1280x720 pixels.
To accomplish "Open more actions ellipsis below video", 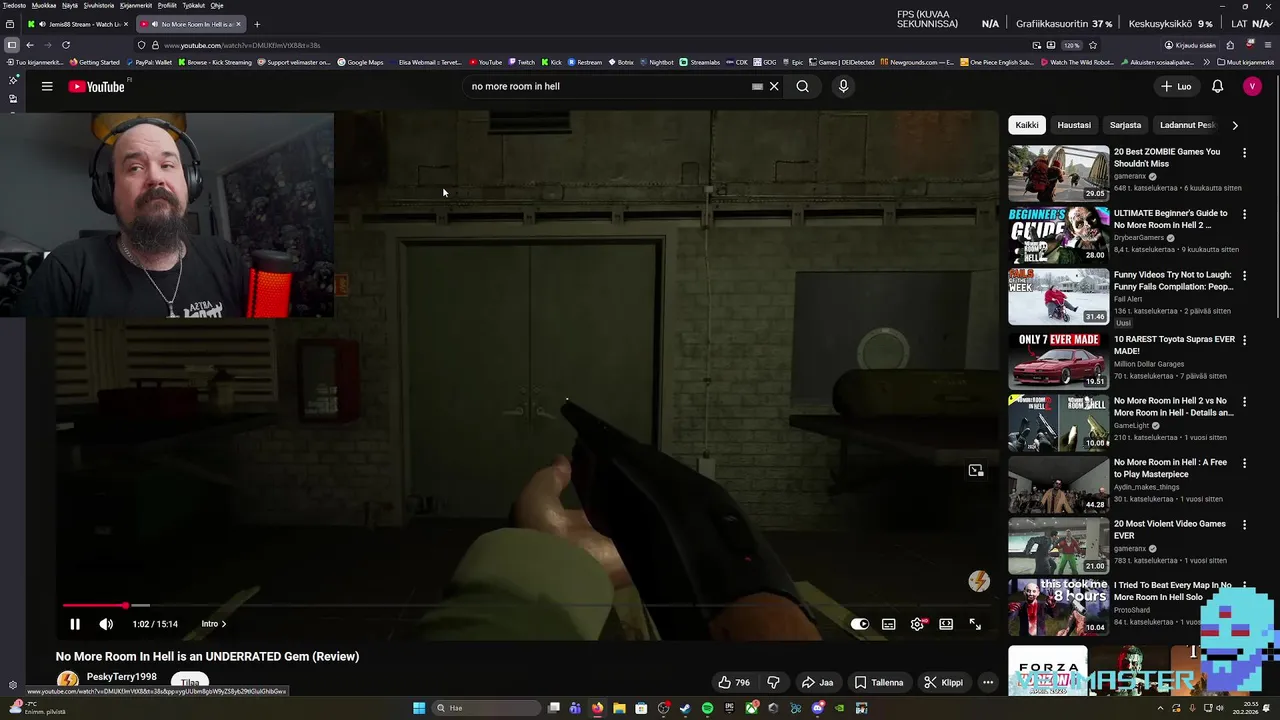I will (x=988, y=683).
